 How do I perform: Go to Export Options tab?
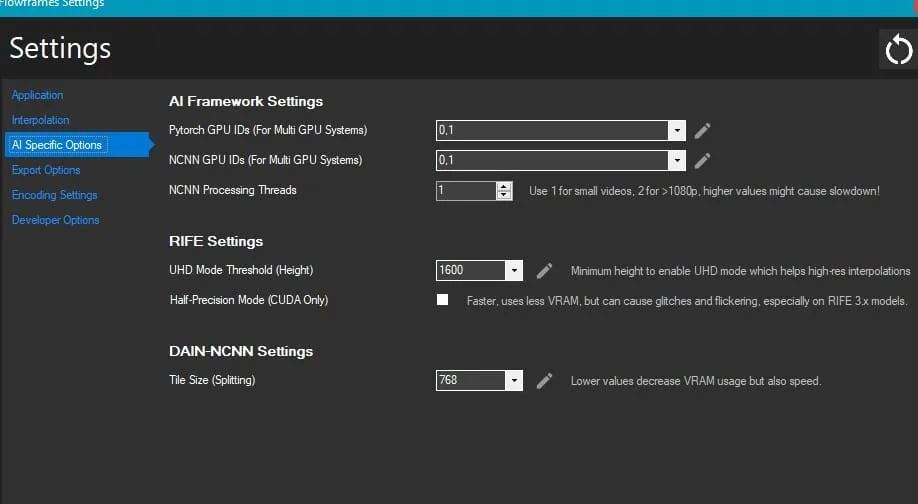46,170
